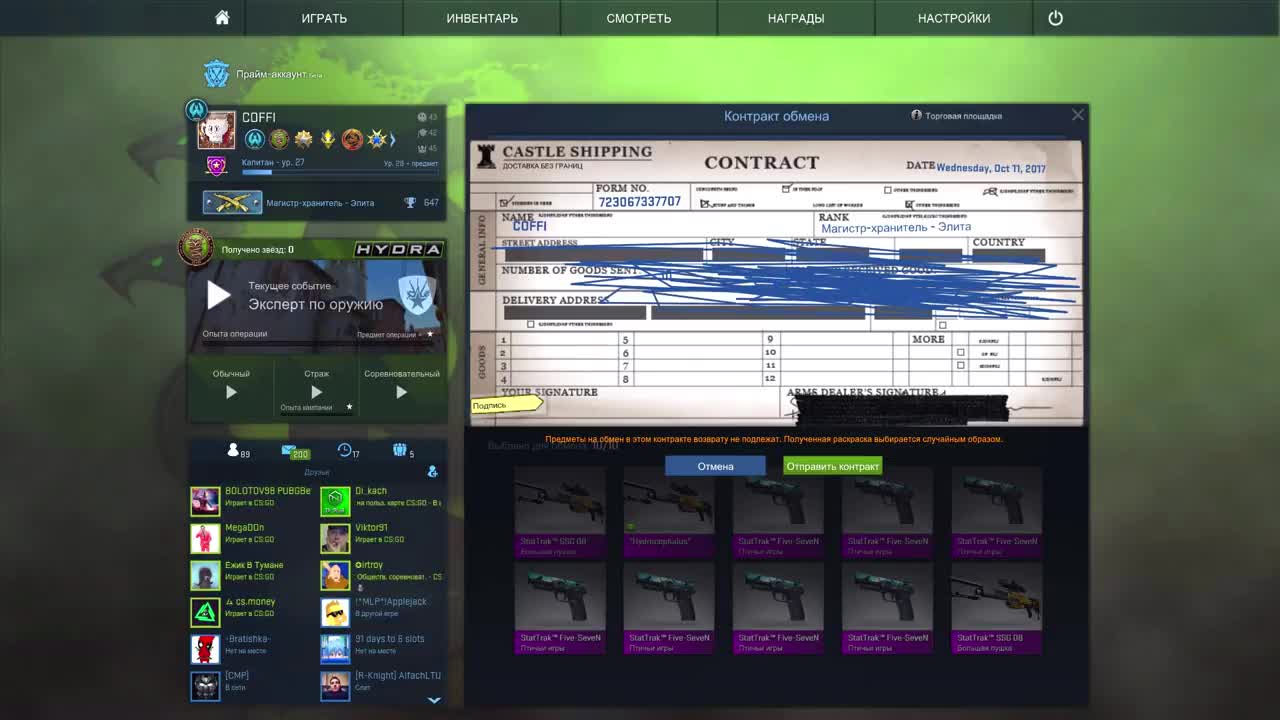Viewport: 1280px width, 720px height.
Task: Open the recent players tab showing 17
Action: (348, 452)
